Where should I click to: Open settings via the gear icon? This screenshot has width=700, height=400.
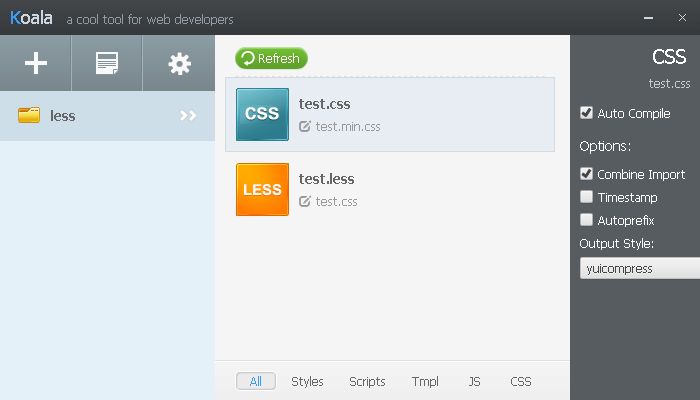179,63
